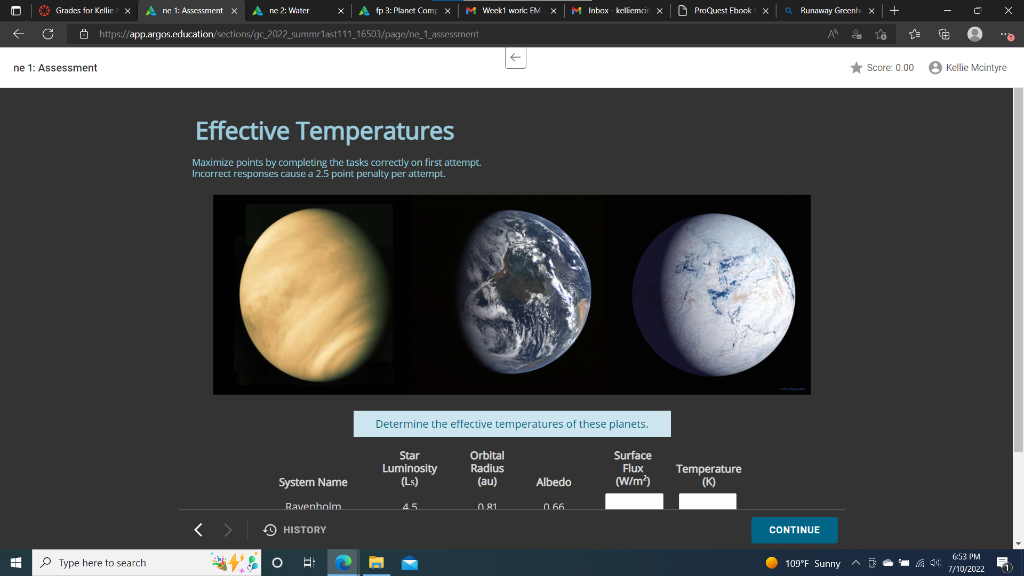Open File Explorer from taskbar
The width and height of the screenshot is (1024, 576).
point(376,562)
